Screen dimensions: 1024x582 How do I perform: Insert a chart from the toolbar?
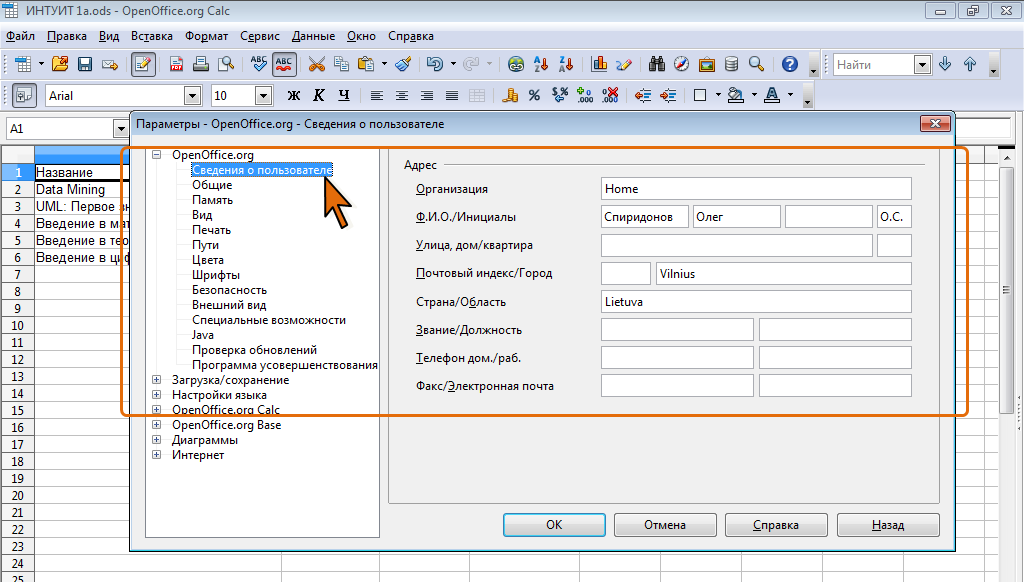(599, 64)
